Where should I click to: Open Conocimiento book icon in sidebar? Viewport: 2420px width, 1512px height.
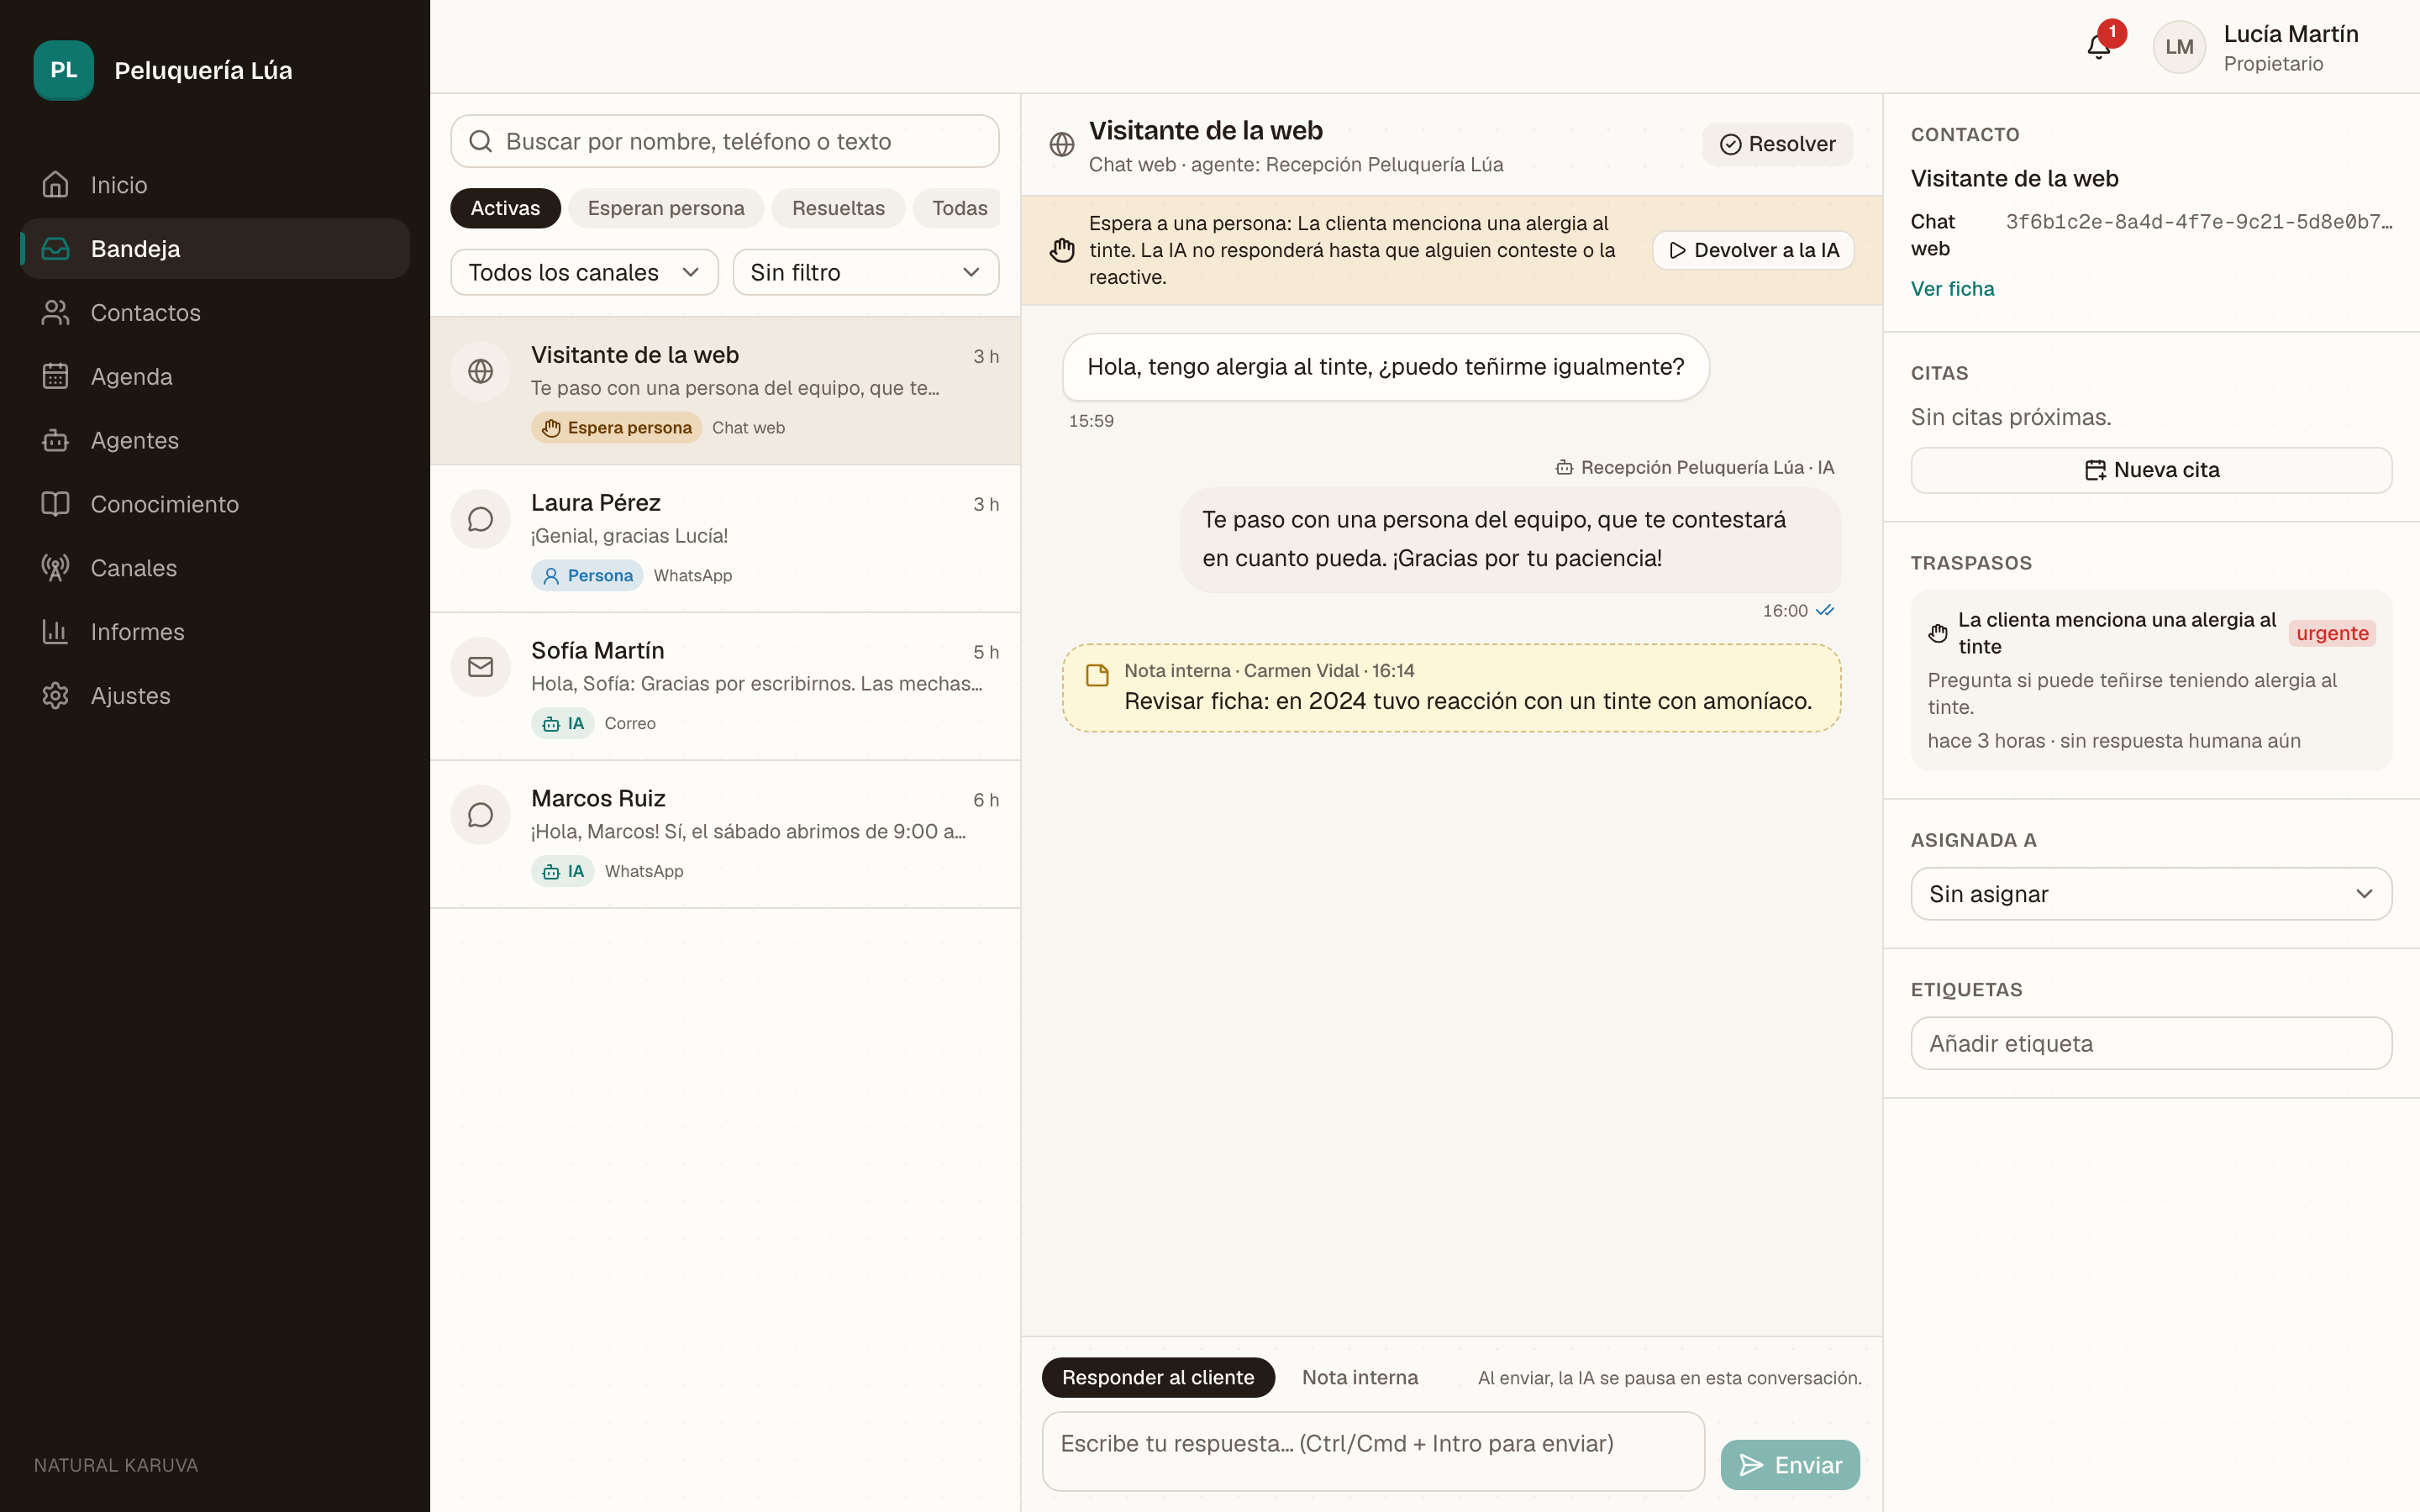click(55, 504)
